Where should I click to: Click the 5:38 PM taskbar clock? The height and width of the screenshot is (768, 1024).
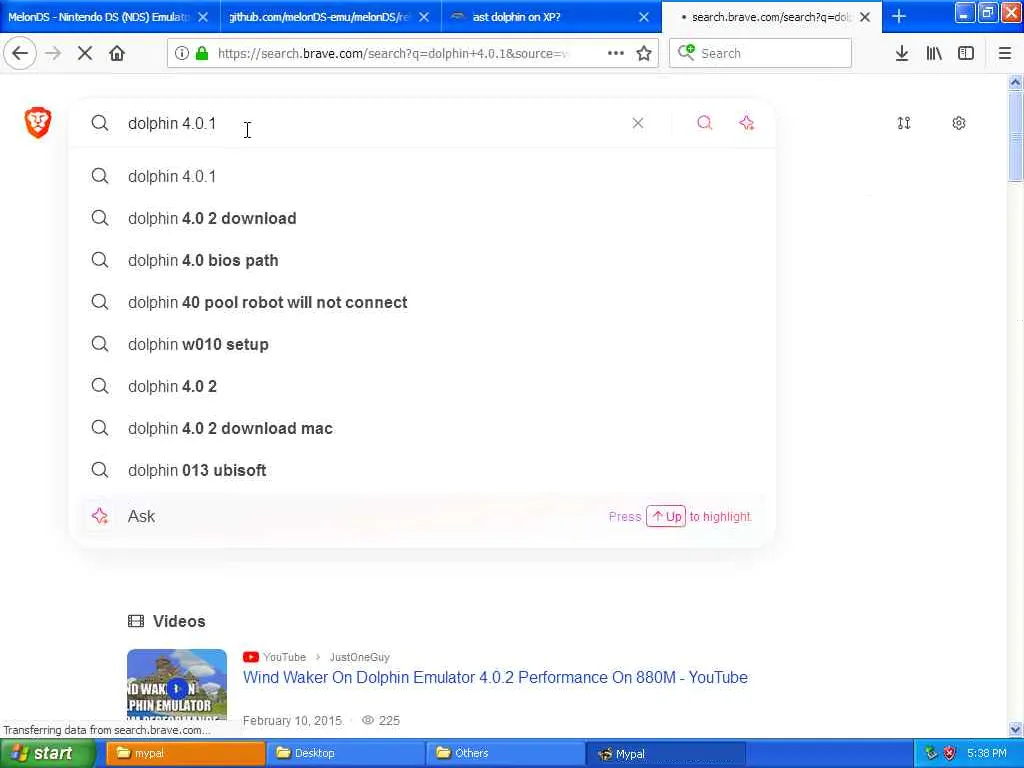coord(987,753)
